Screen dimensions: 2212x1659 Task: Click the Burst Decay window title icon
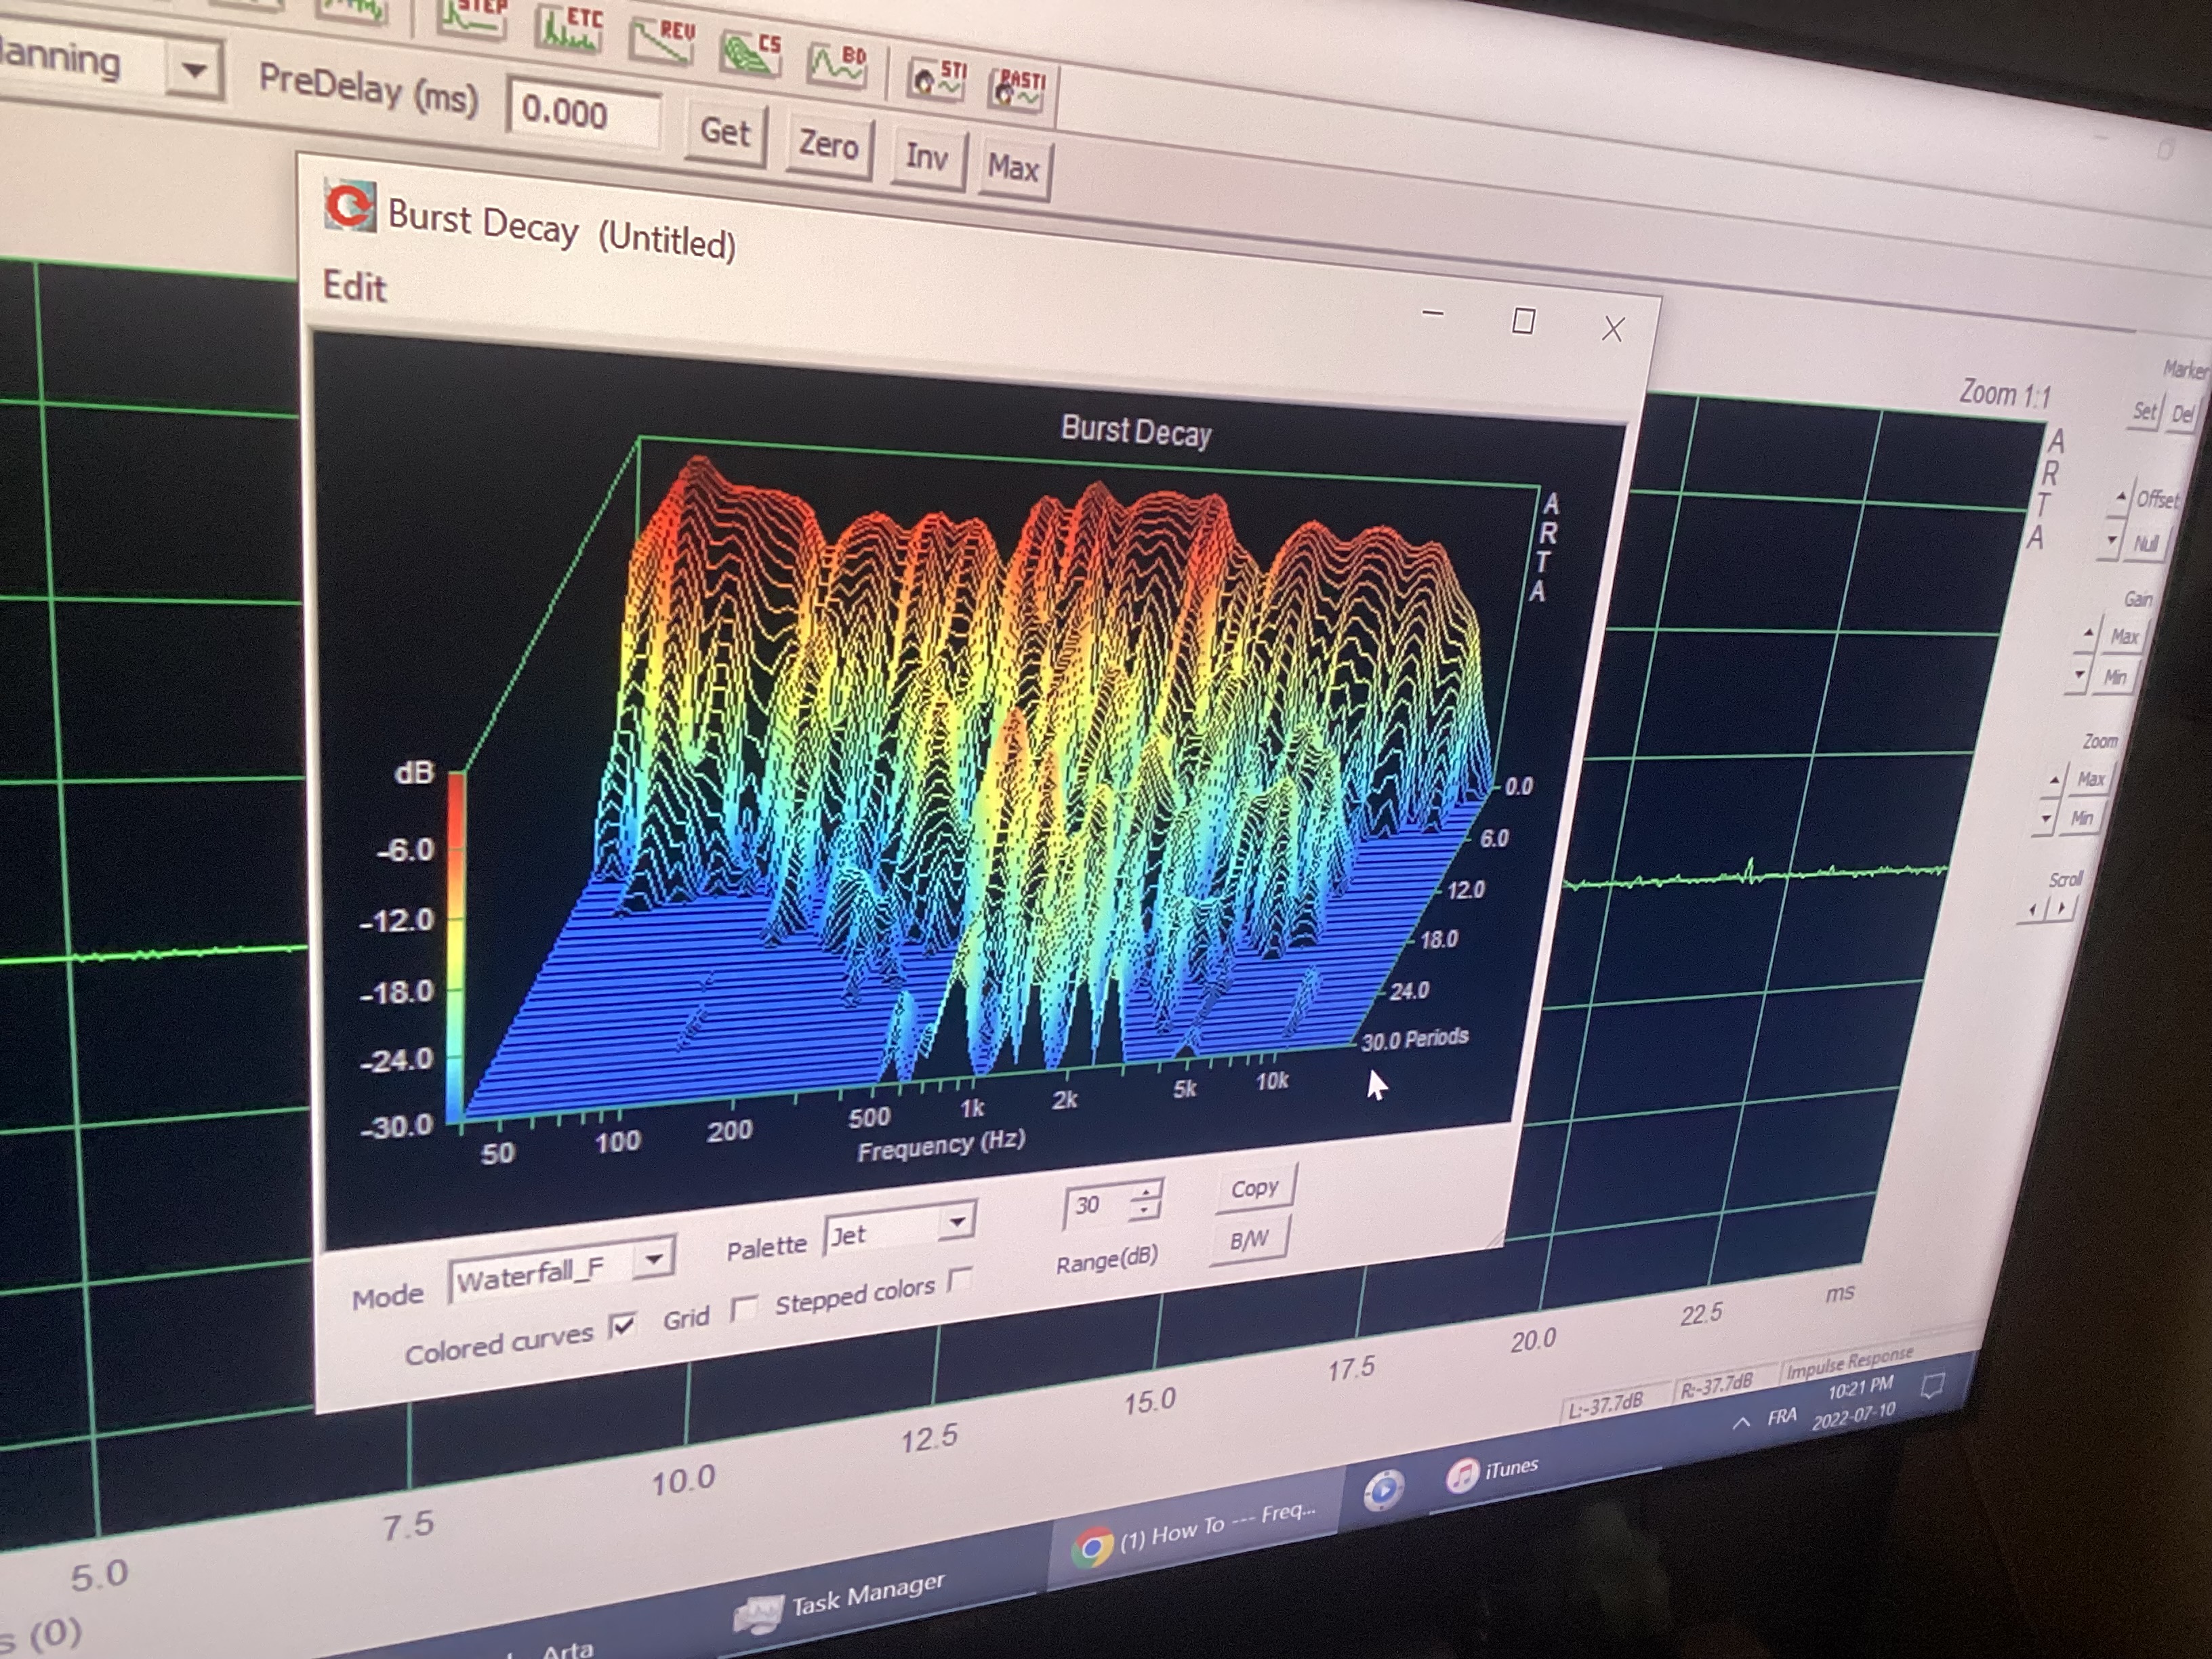(350, 207)
